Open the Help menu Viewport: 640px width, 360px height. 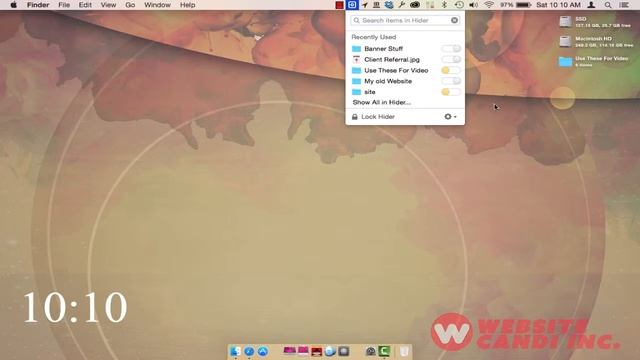tap(187, 5)
